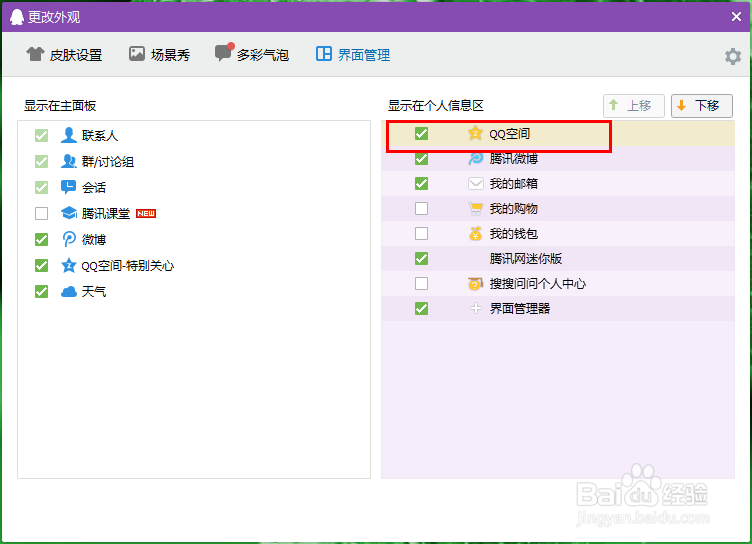Enable the 我的购物 checkbox
The image size is (752, 544).
pyautogui.click(x=422, y=209)
